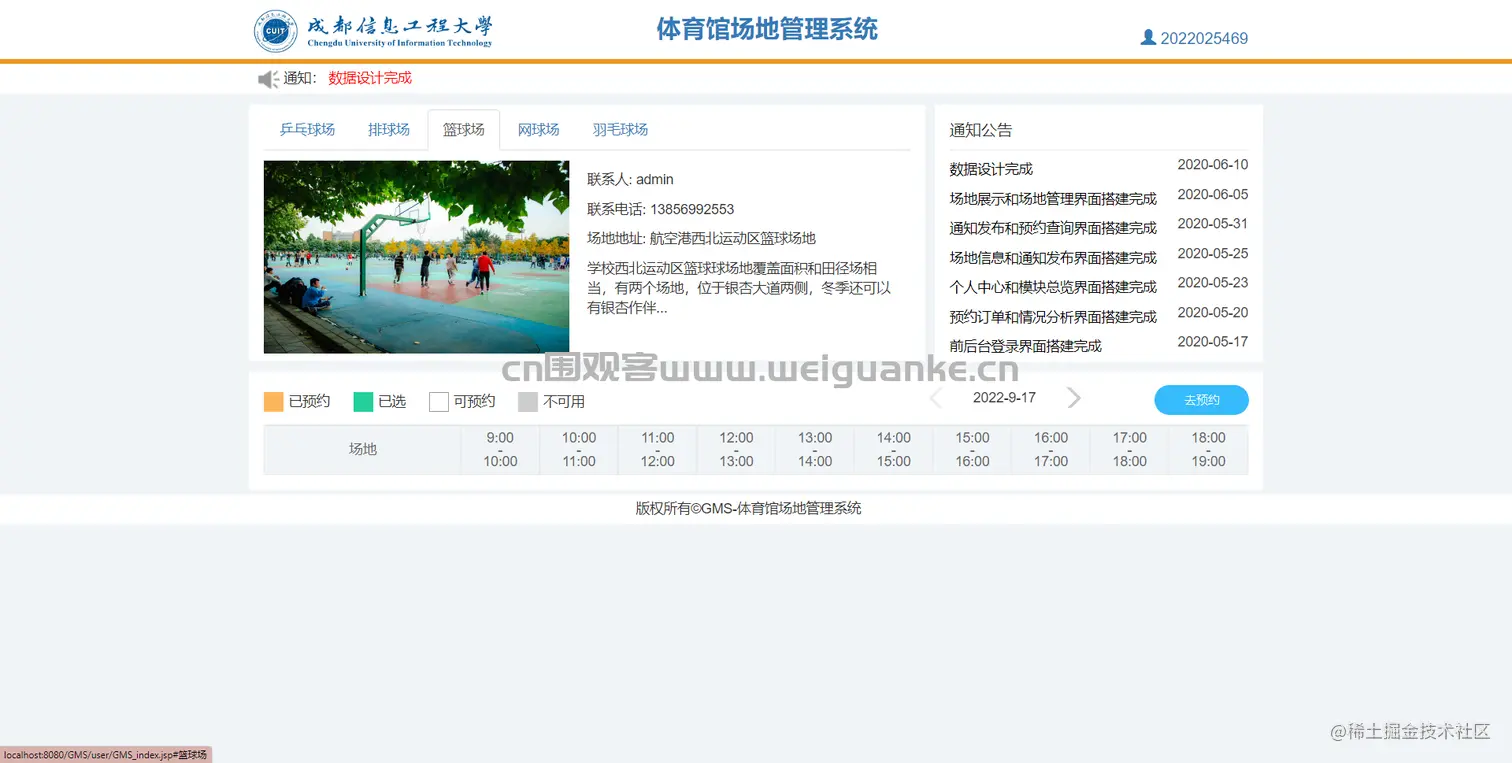Image resolution: width=1512 pixels, height=763 pixels.
Task: Open announcement 通知发布和预约查询界面搭建完成
Action: pyautogui.click(x=1053, y=228)
